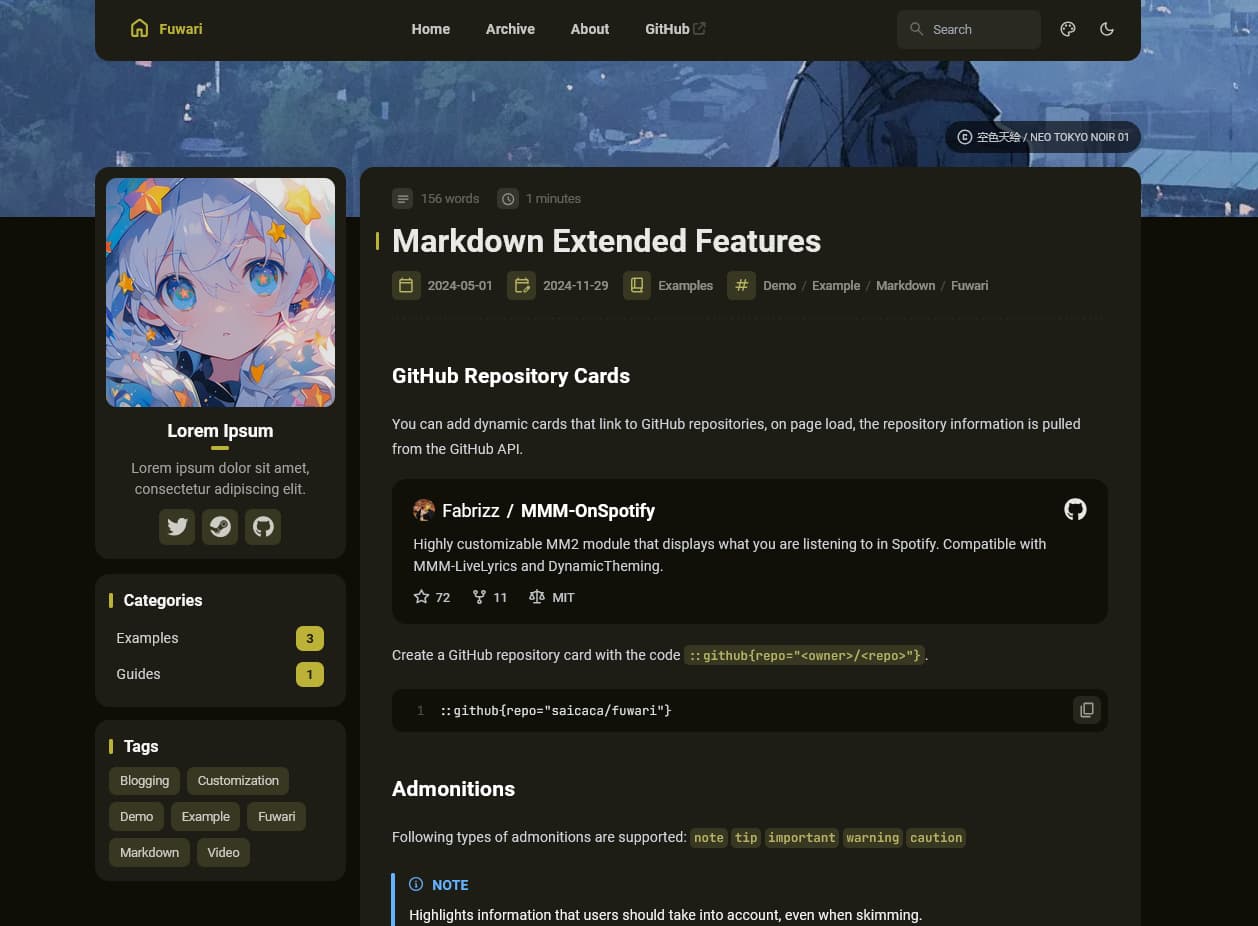Click the star count icon on repo card
1258x926 pixels.
(x=421, y=597)
